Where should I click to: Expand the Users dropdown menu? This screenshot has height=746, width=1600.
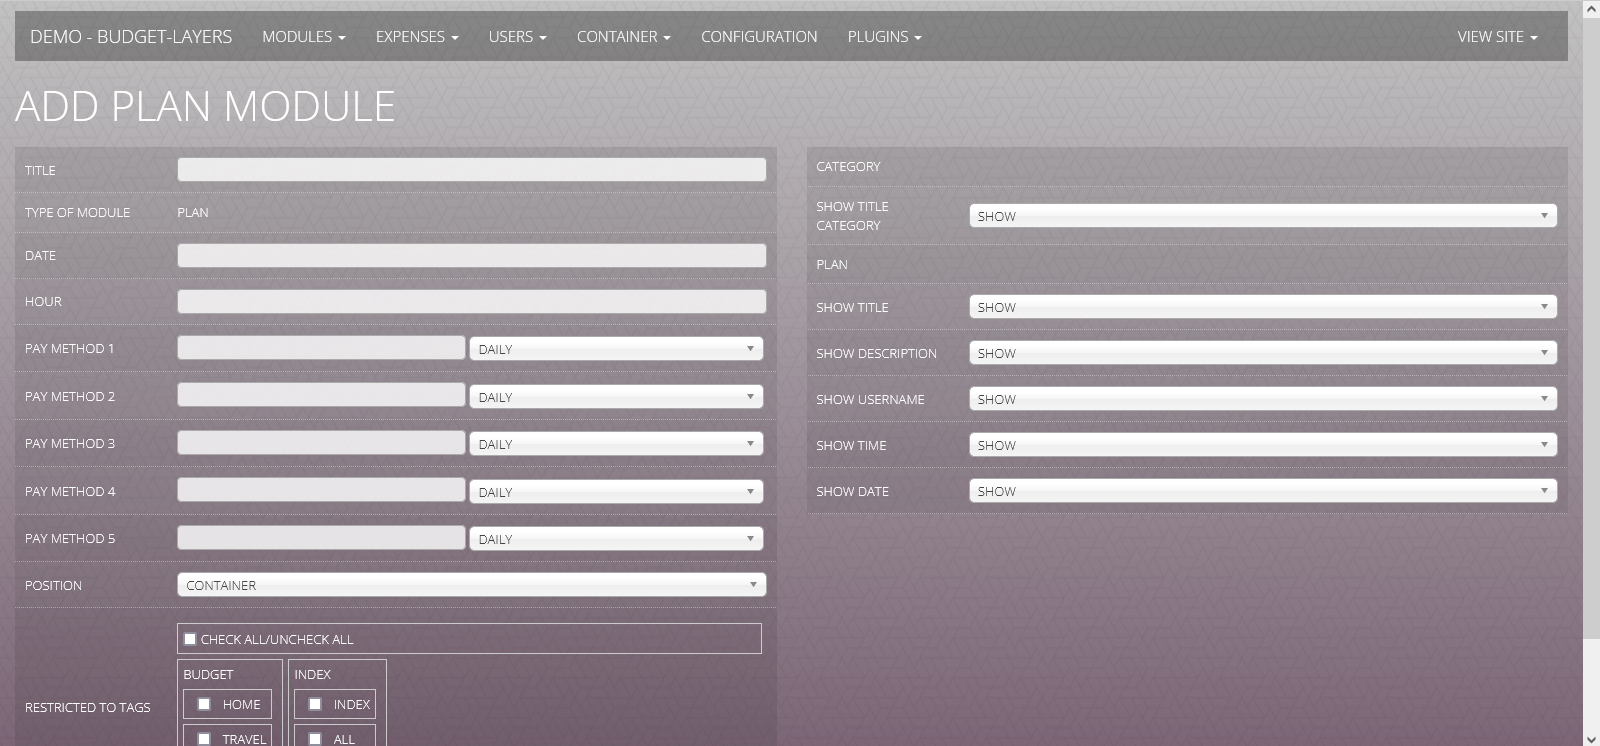(517, 37)
